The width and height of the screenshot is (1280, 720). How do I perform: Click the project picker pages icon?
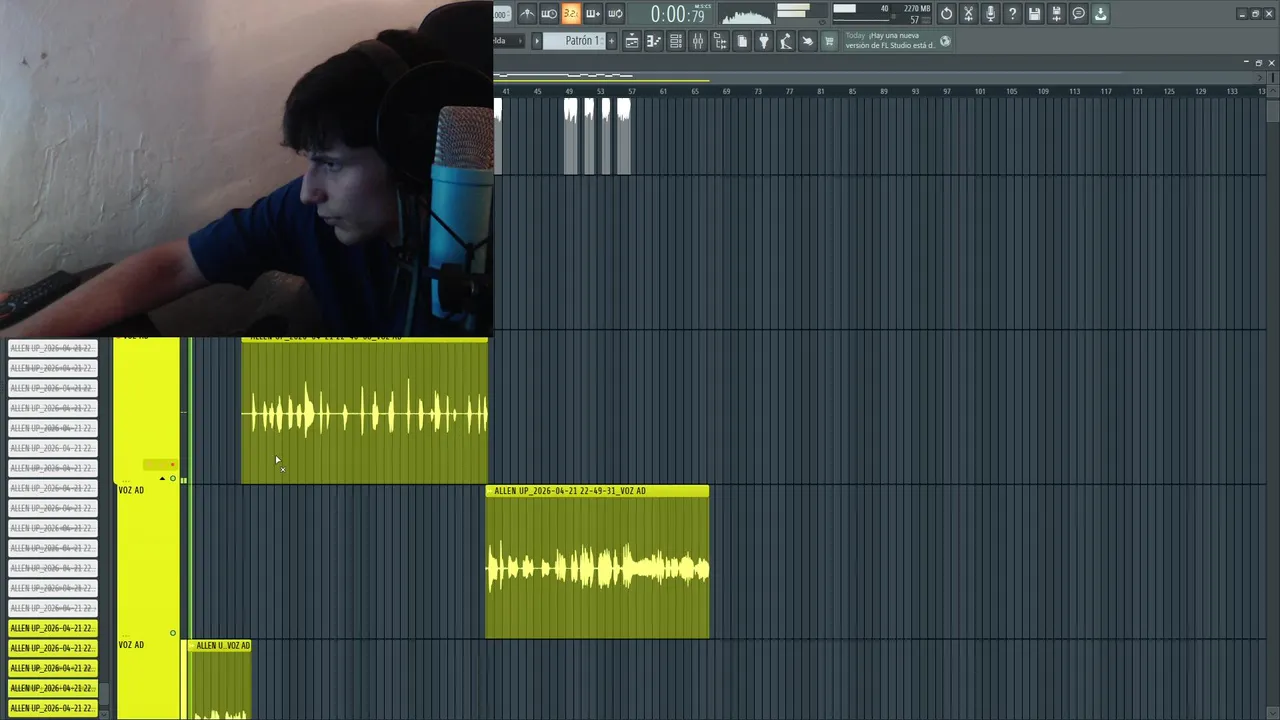click(742, 41)
